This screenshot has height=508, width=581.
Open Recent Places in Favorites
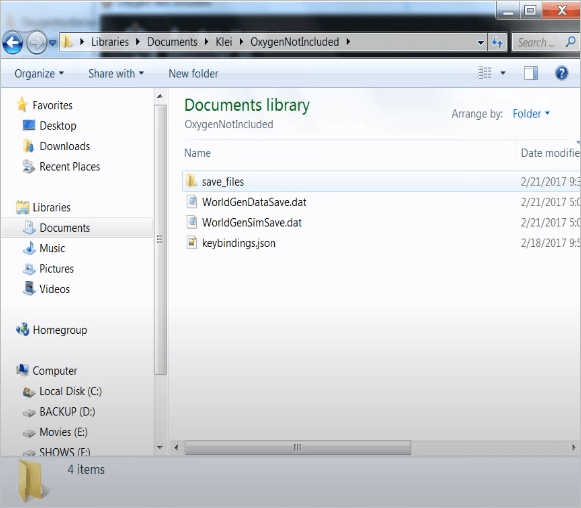tap(70, 167)
